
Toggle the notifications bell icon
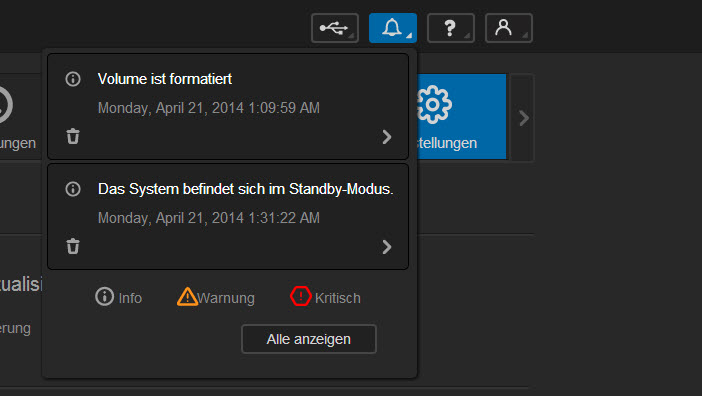click(x=393, y=28)
